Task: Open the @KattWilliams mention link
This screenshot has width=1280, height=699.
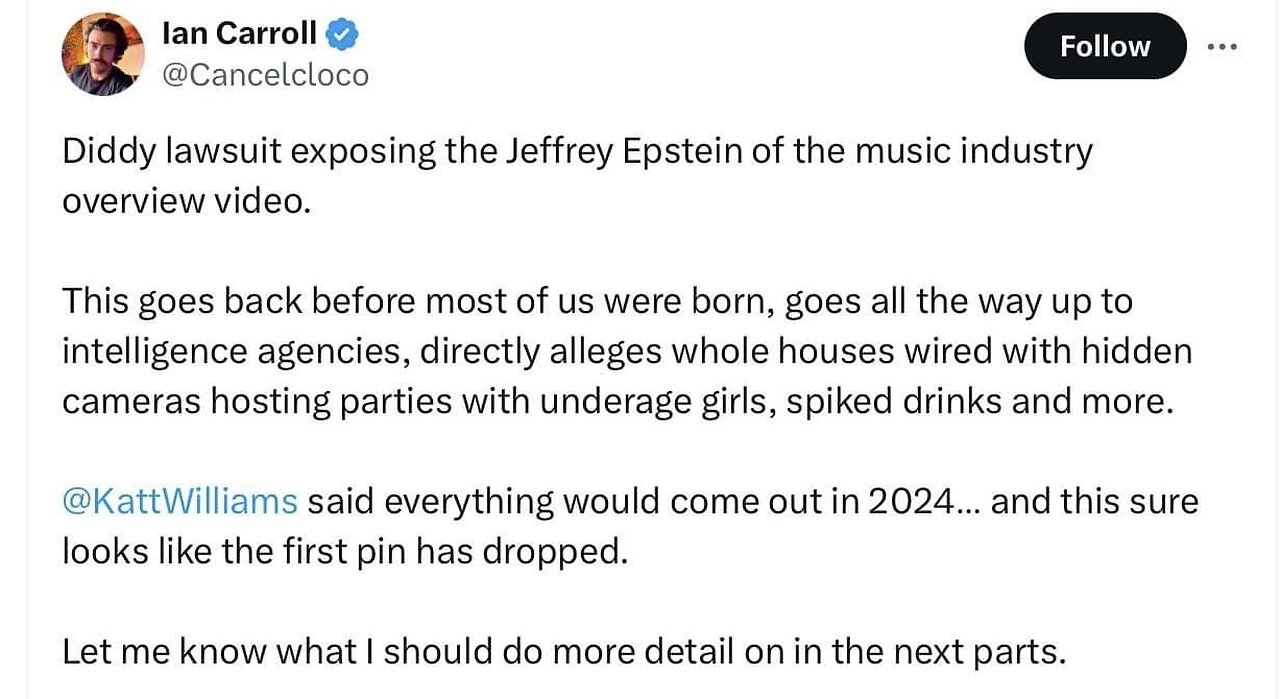Action: point(180,501)
